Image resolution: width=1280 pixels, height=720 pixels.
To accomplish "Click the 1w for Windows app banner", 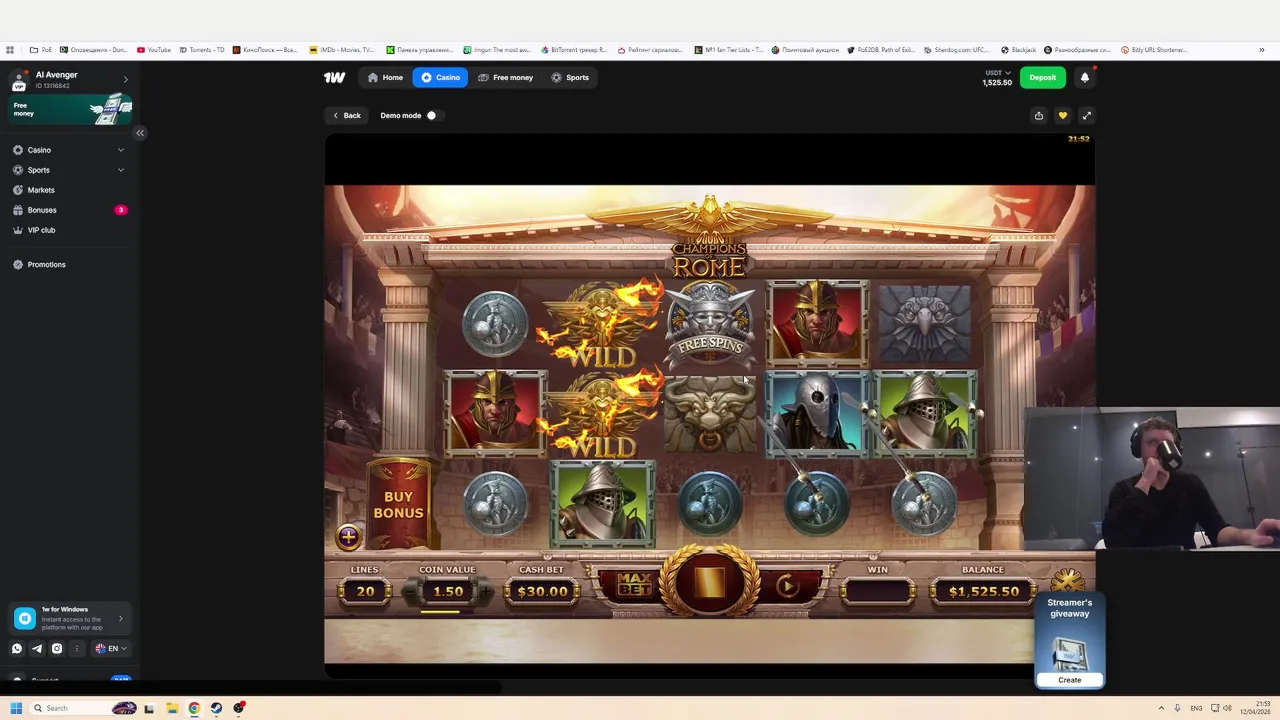I will coord(69,618).
